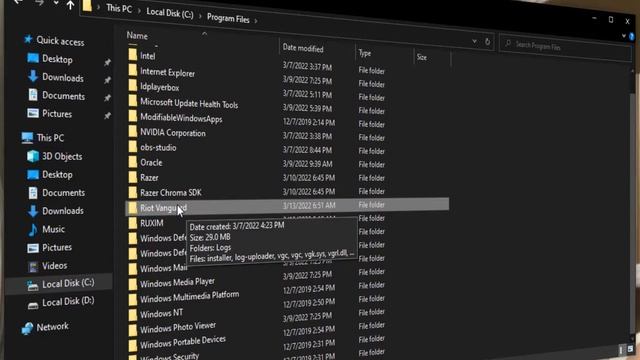Sort by Size column header
Screen dimensions: 640x360
(422, 58)
